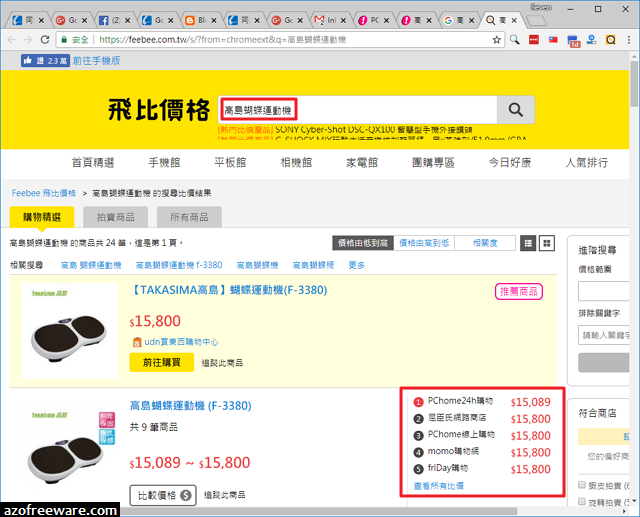Open the 屈臣氏網路商店 price listing

pyautogui.click(x=482, y=419)
